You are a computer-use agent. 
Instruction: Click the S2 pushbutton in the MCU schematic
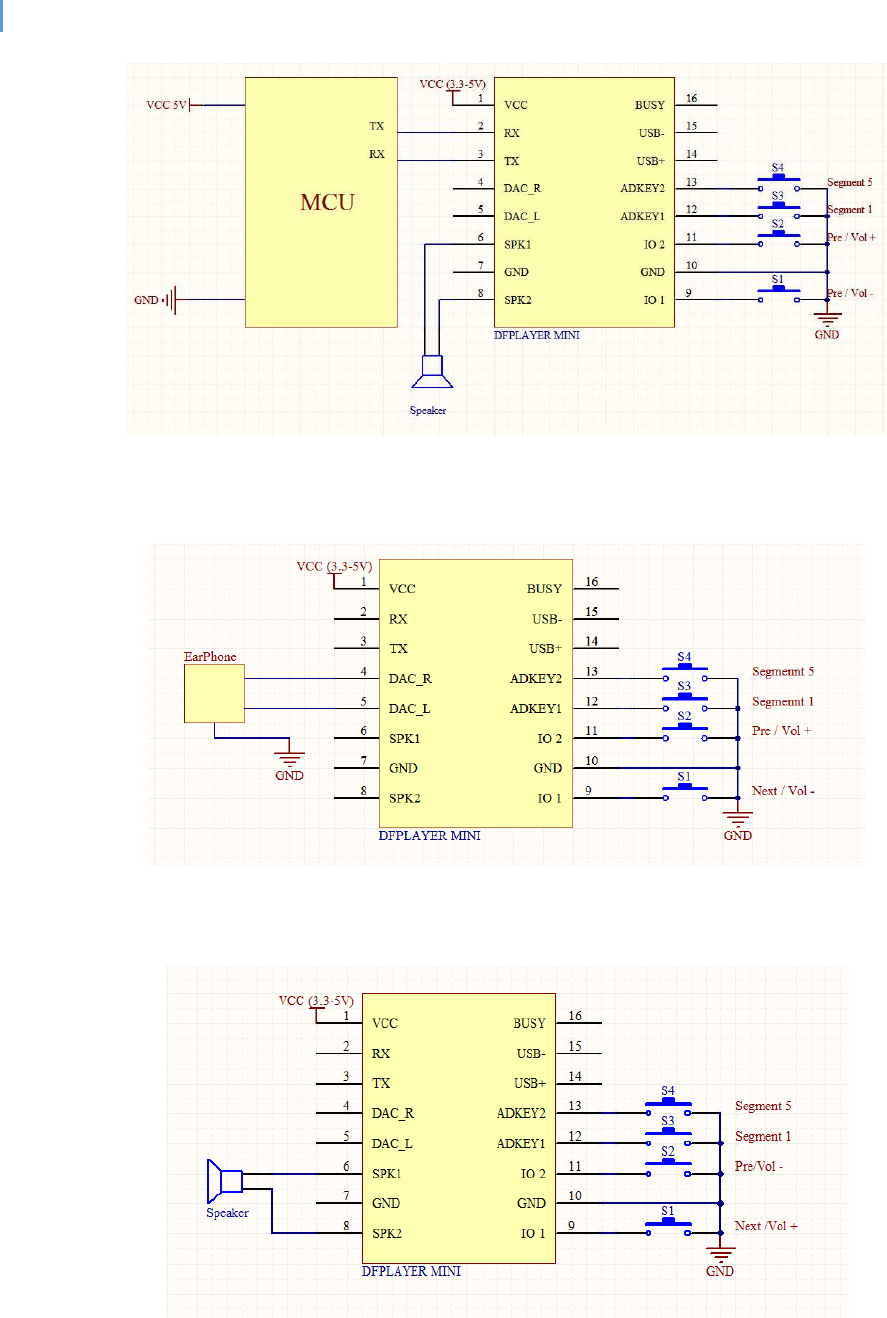click(777, 240)
